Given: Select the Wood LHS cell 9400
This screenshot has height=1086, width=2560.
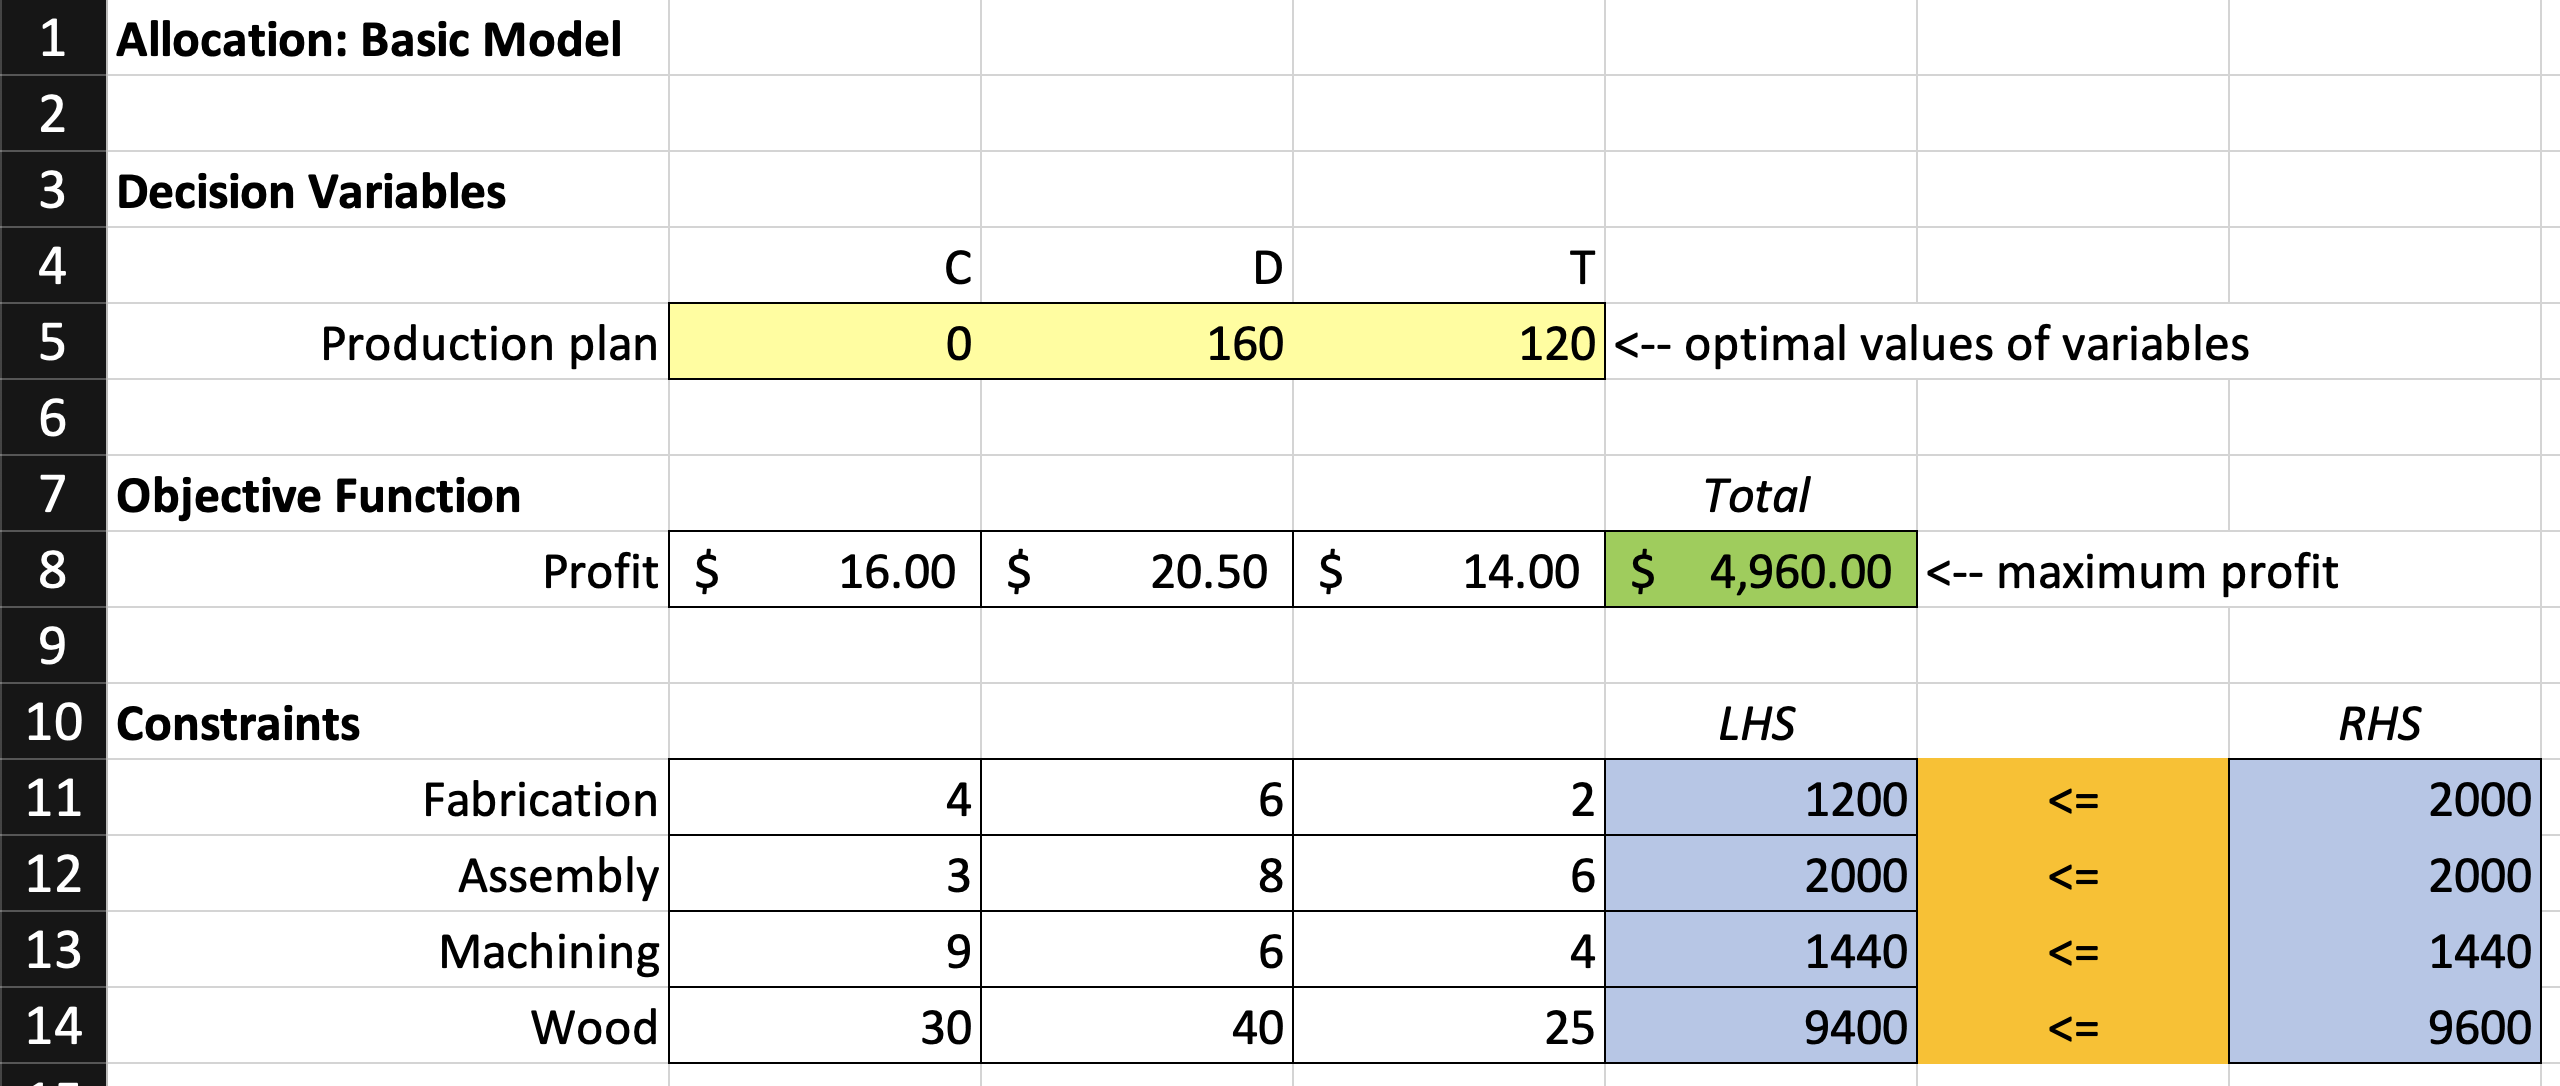Looking at the screenshot, I should coord(1761,1026).
